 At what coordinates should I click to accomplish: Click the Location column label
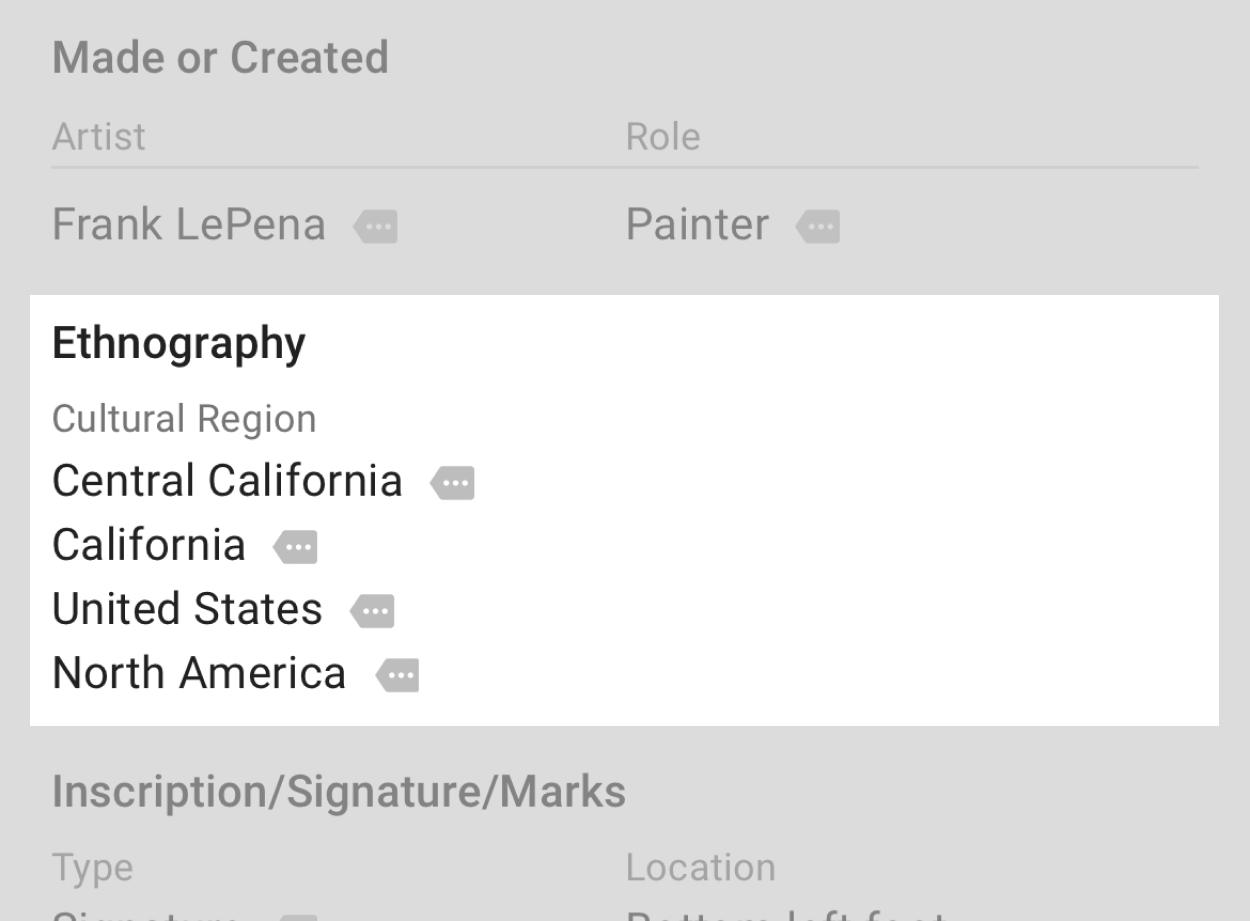pos(701,866)
